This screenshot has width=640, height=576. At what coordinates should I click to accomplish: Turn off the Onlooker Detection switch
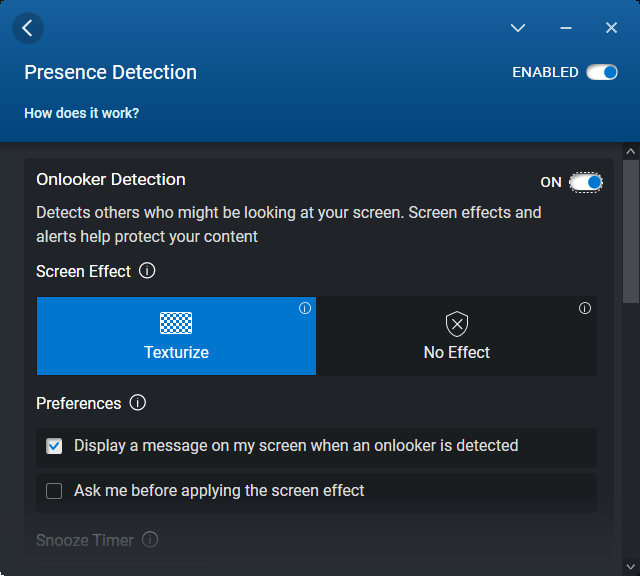[586, 182]
